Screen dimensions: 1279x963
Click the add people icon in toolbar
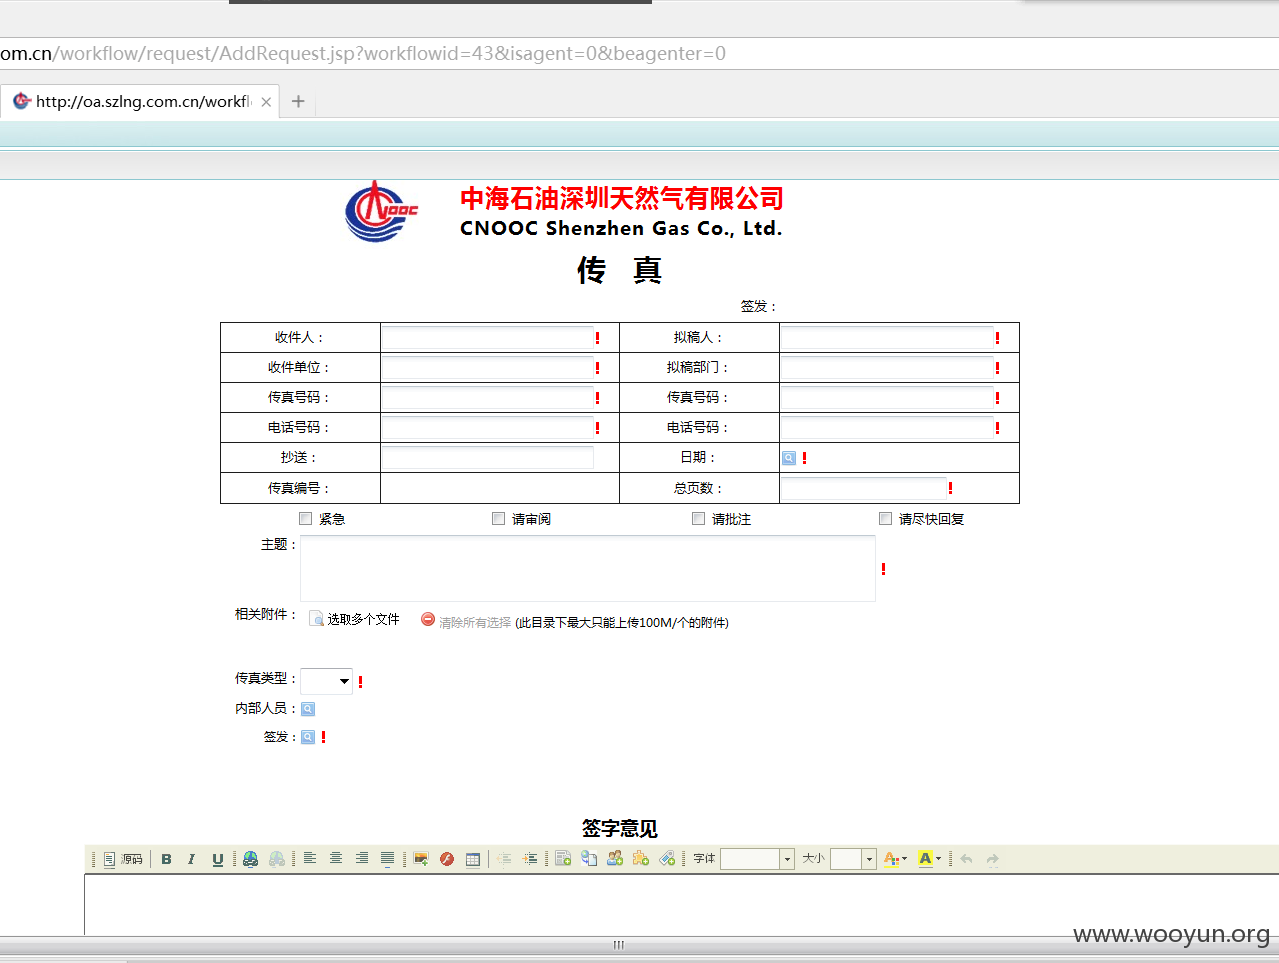click(x=615, y=859)
